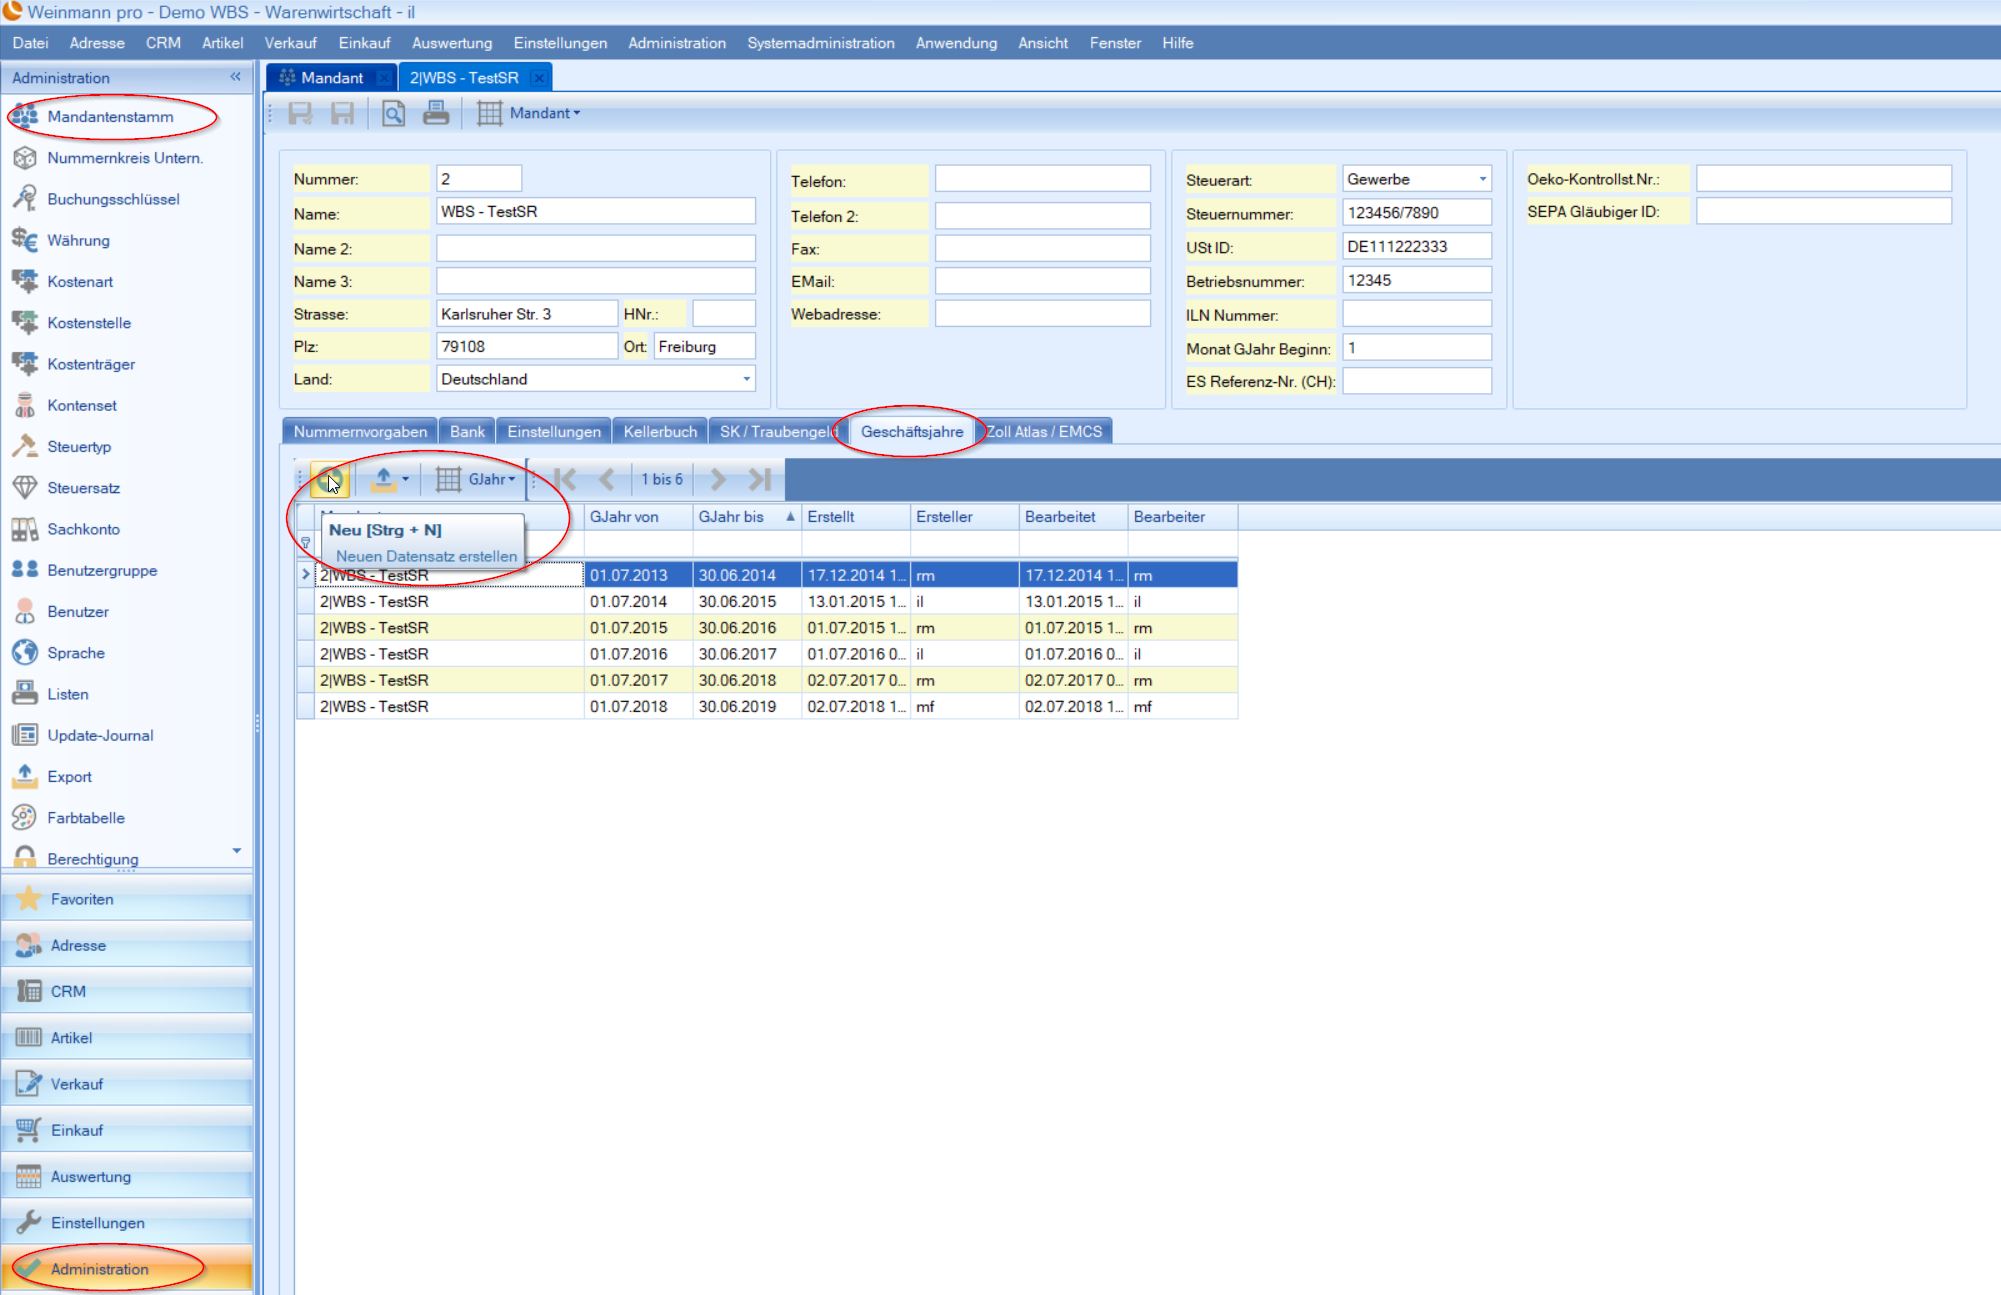Click the Neu (new record) toolbar icon
The image size is (2001, 1295).
(329, 480)
